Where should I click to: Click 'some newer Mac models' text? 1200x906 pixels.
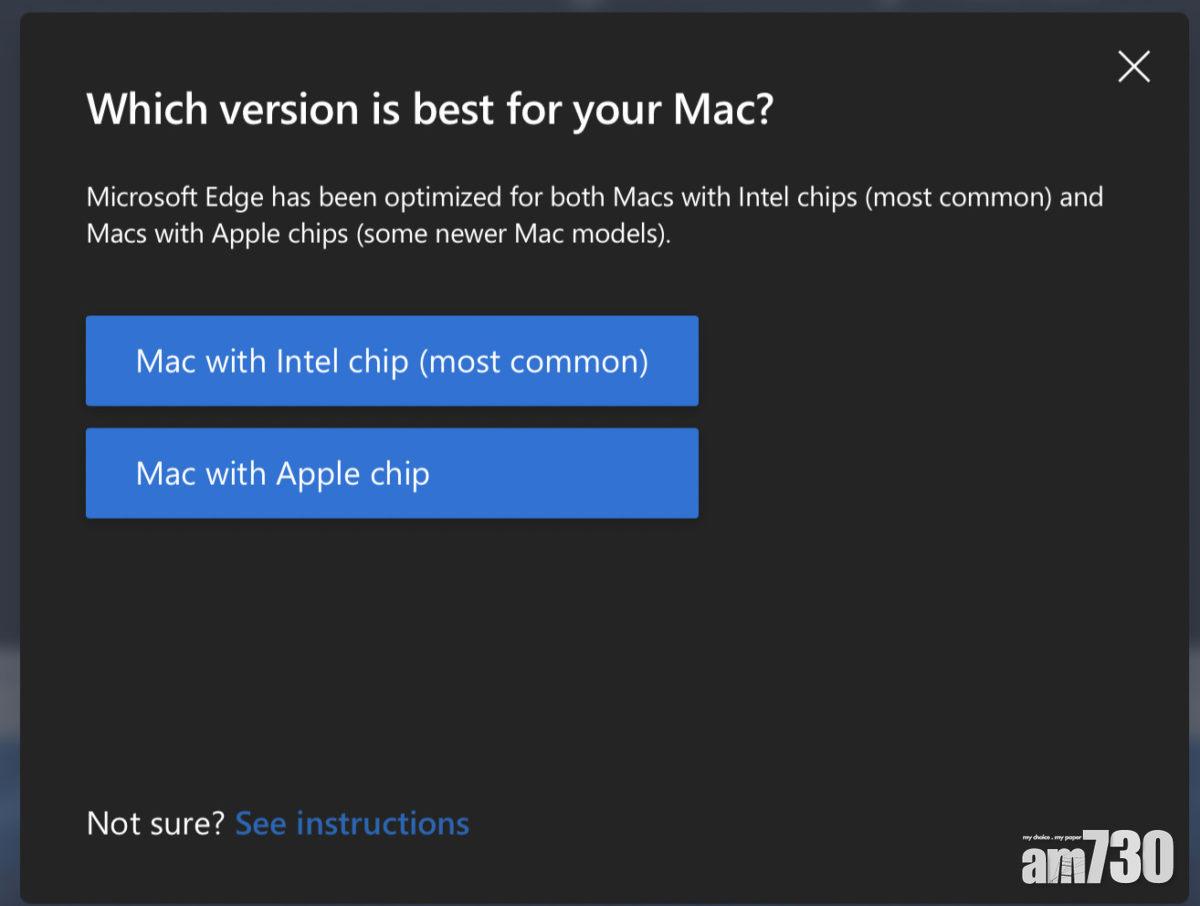(x=512, y=233)
